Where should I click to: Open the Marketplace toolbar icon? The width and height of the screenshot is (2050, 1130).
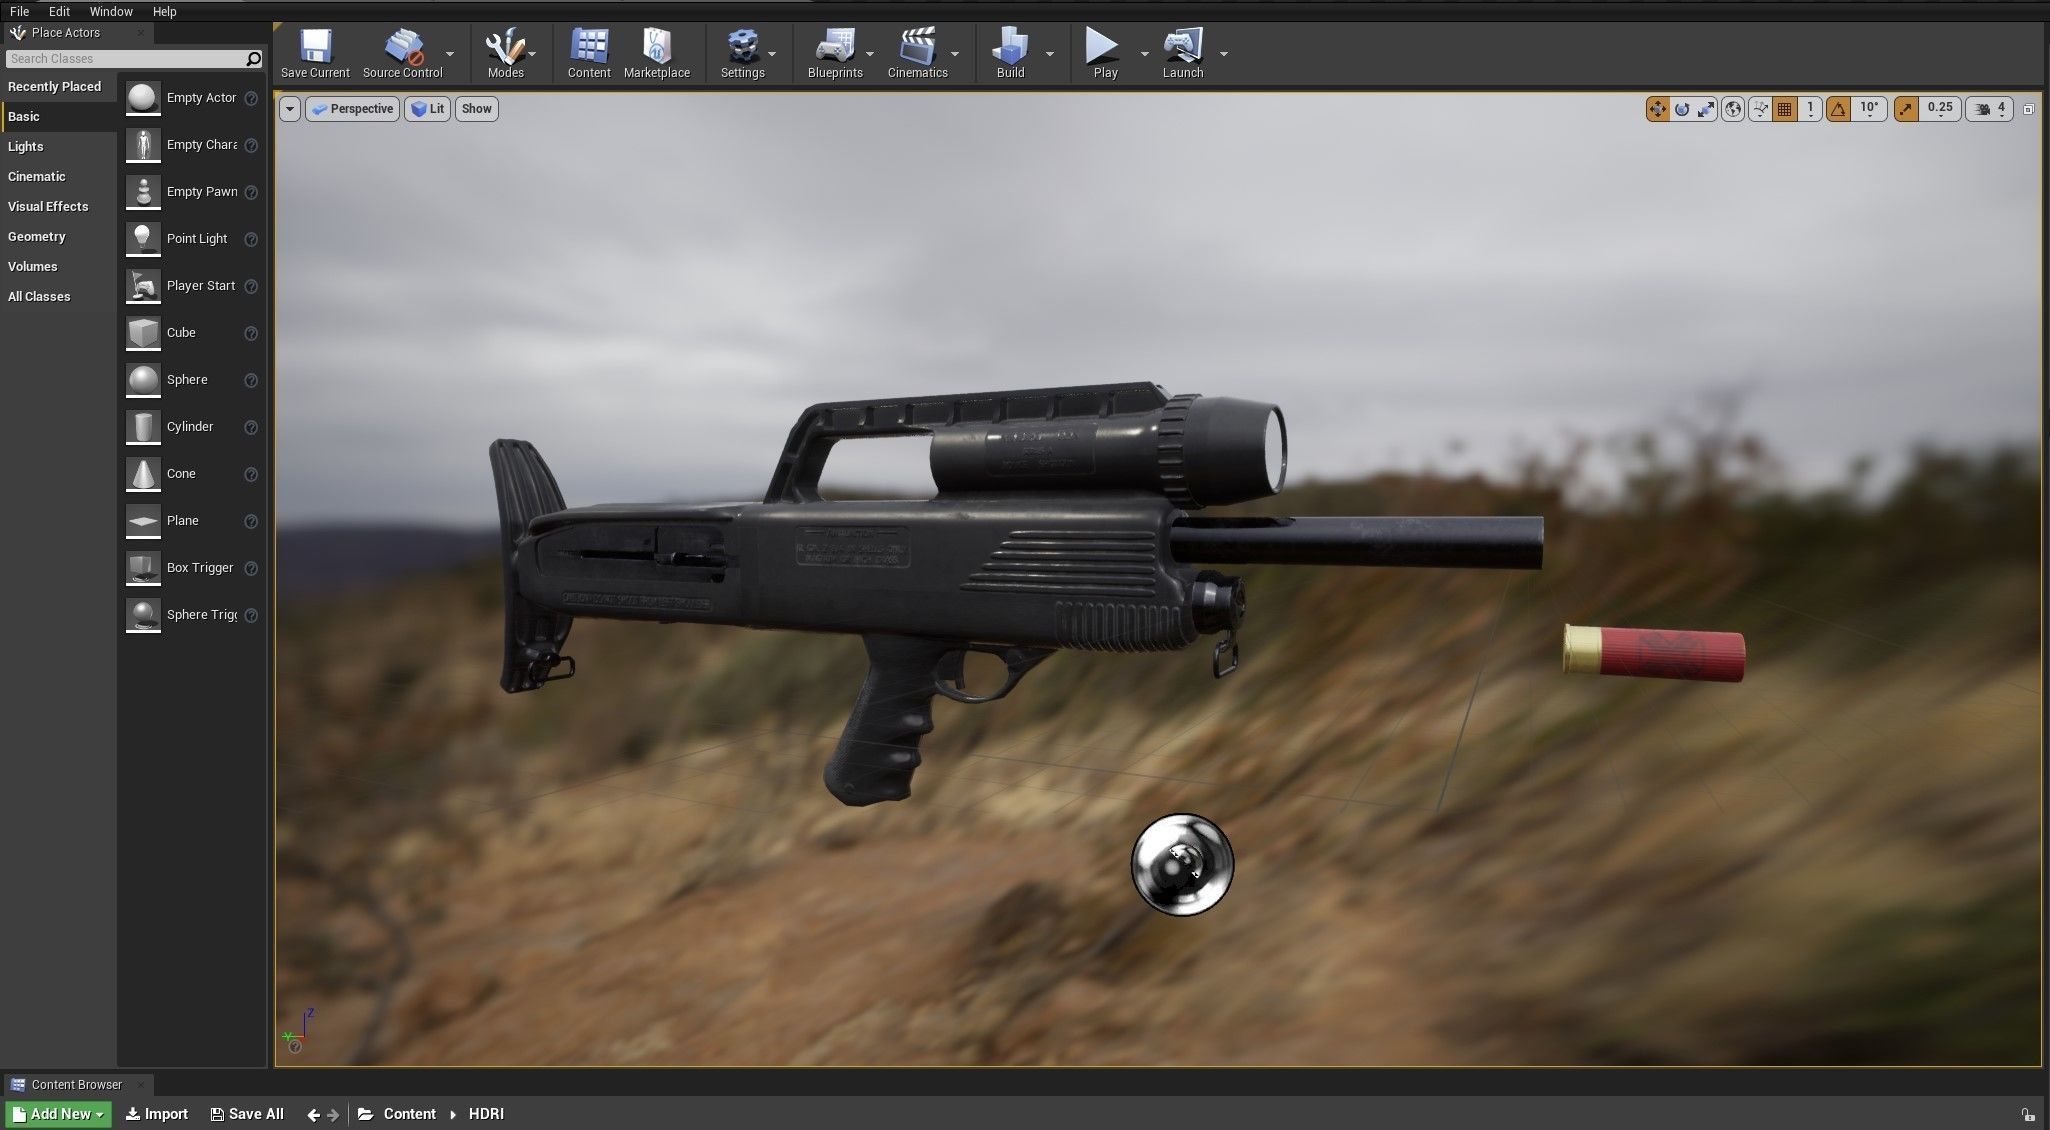pos(657,53)
